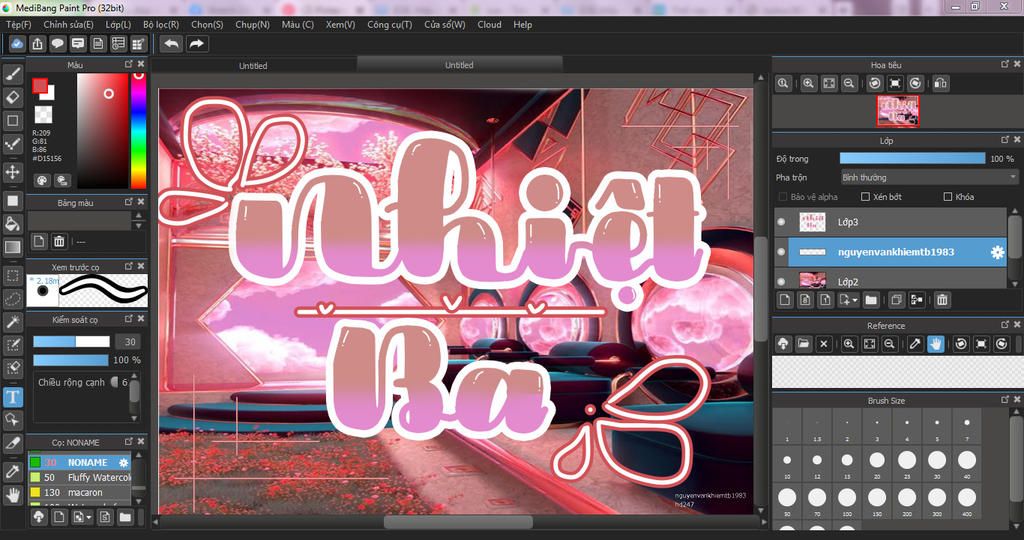
Task: Select the Eyedropper tool
Action: pyautogui.click(x=12, y=471)
